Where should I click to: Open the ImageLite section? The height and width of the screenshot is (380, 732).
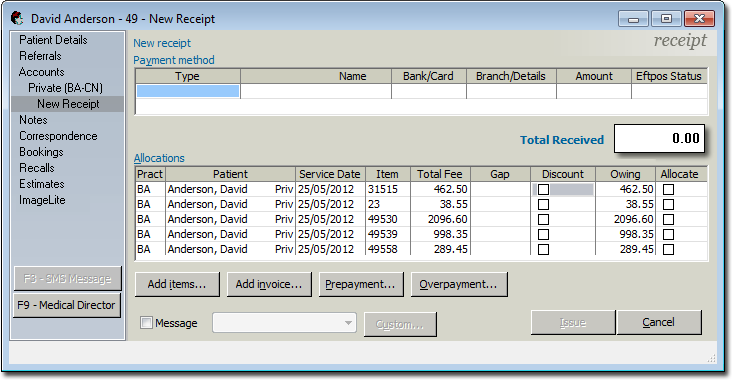pyautogui.click(x=42, y=200)
